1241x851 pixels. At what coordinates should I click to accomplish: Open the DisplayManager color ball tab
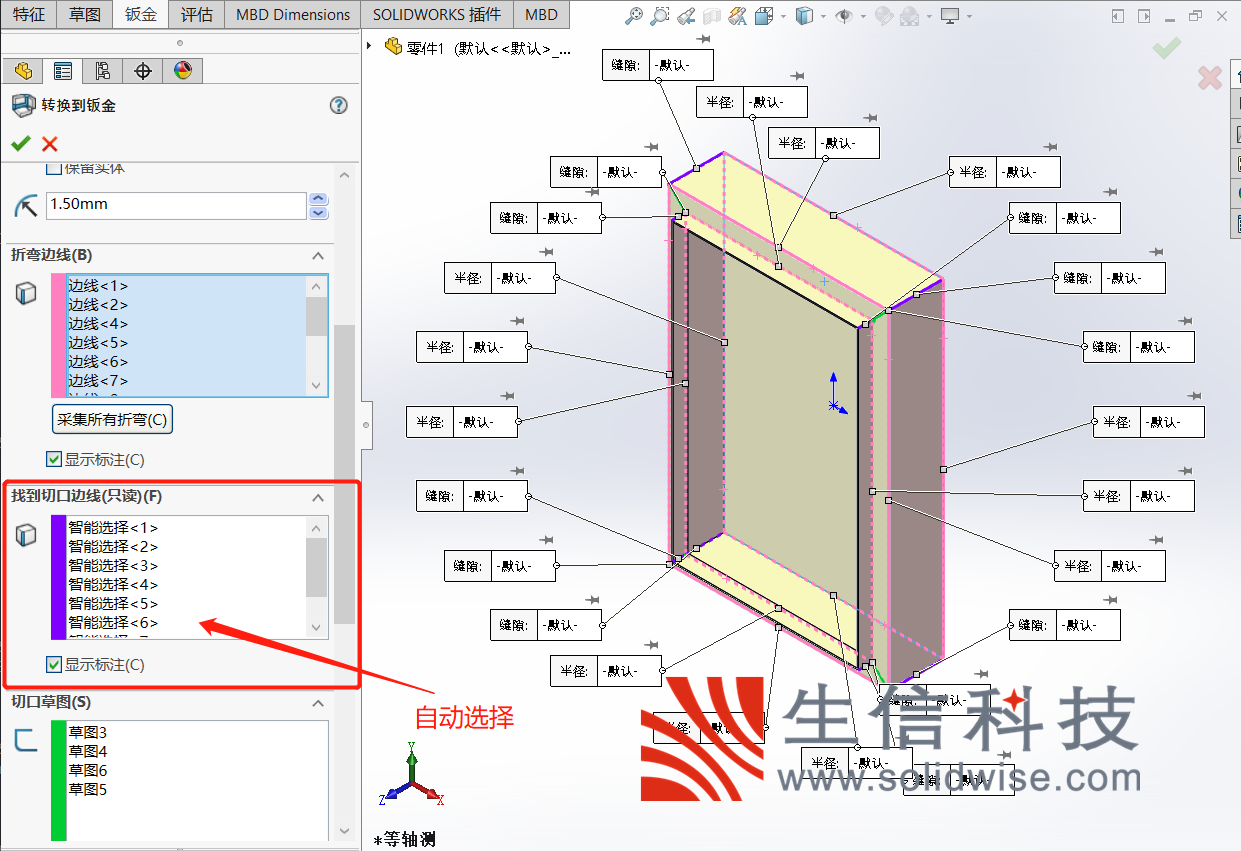click(182, 71)
